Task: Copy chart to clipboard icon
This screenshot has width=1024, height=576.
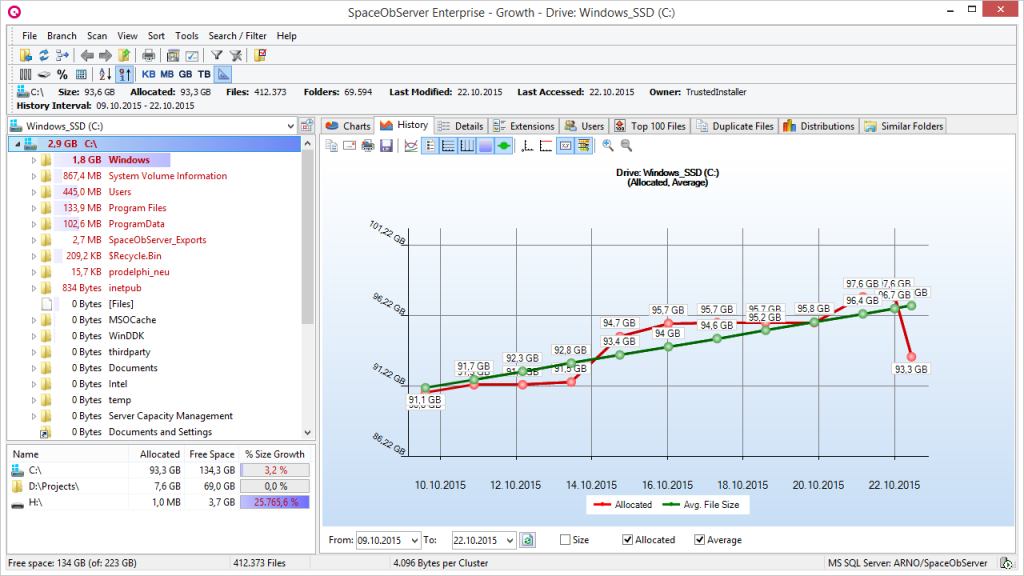Action: pyautogui.click(x=332, y=146)
